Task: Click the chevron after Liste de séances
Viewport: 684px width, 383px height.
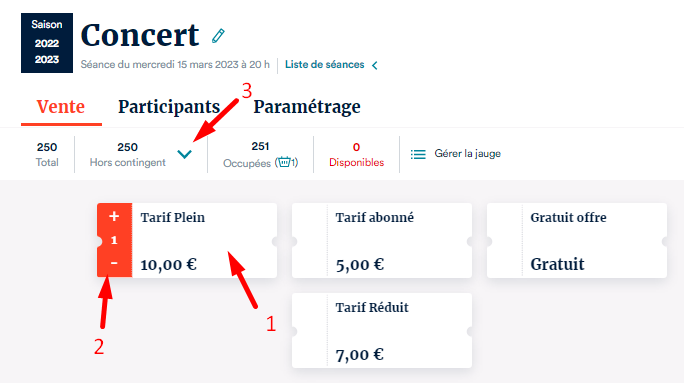Action: [x=375, y=65]
